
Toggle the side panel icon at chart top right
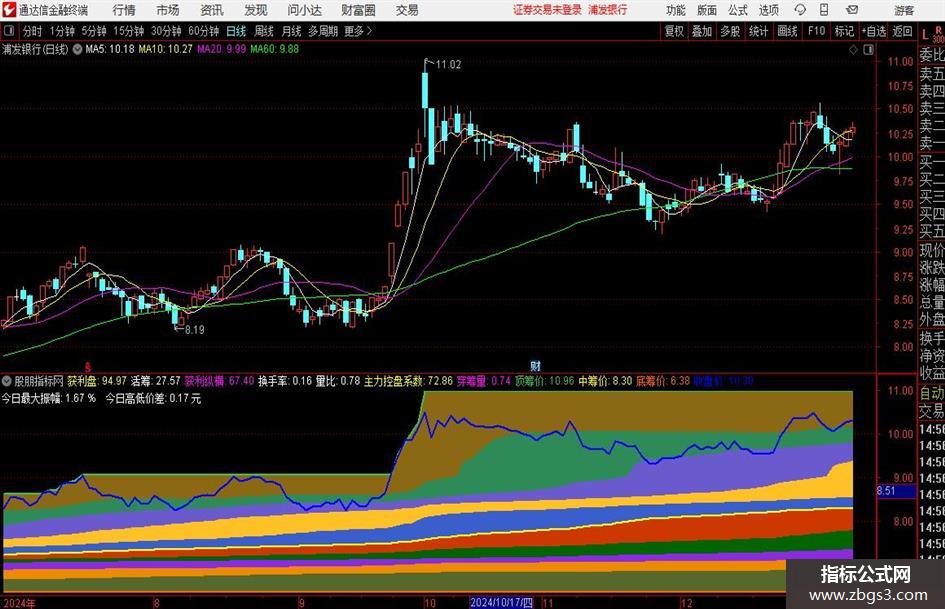coord(868,50)
